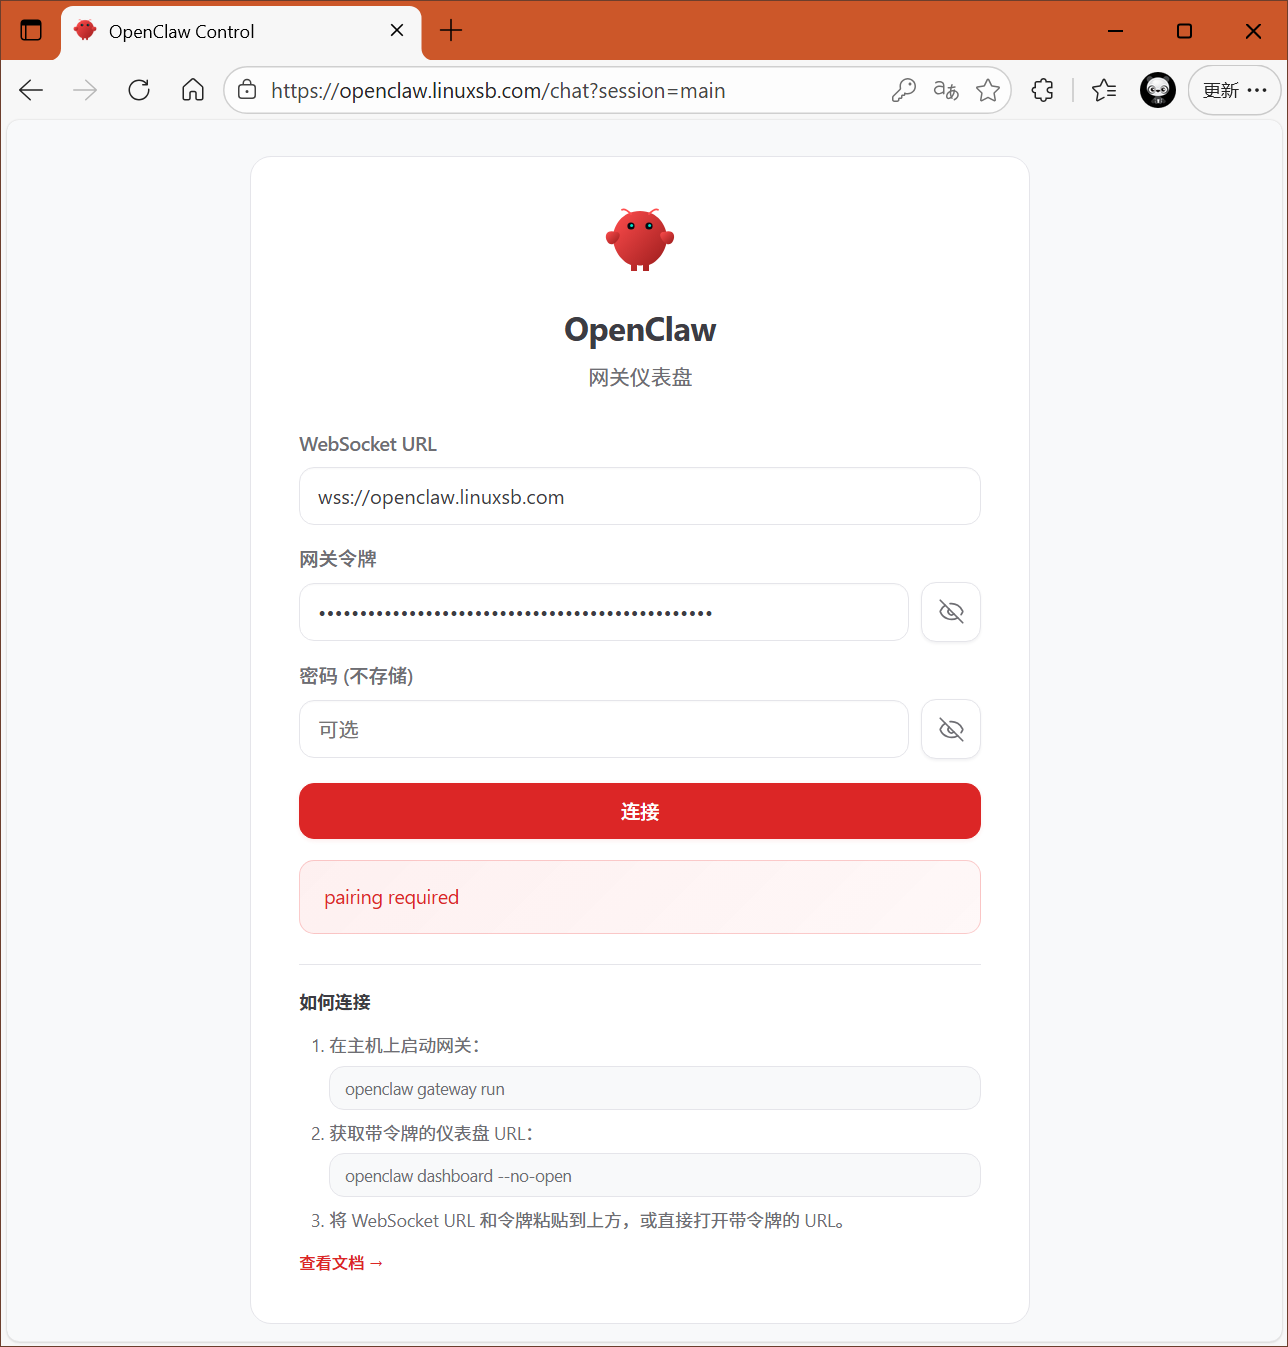Image resolution: width=1288 pixels, height=1347 pixels.
Task: Open the 更新 settings menu
Action: pyautogui.click(x=1235, y=91)
